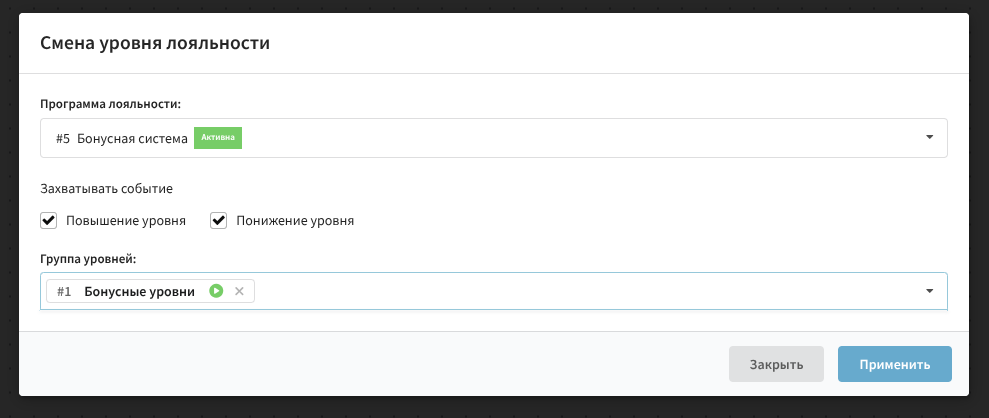This screenshot has width=989, height=418.
Task: Click the Захватывать событие section heading
Action: [107, 188]
